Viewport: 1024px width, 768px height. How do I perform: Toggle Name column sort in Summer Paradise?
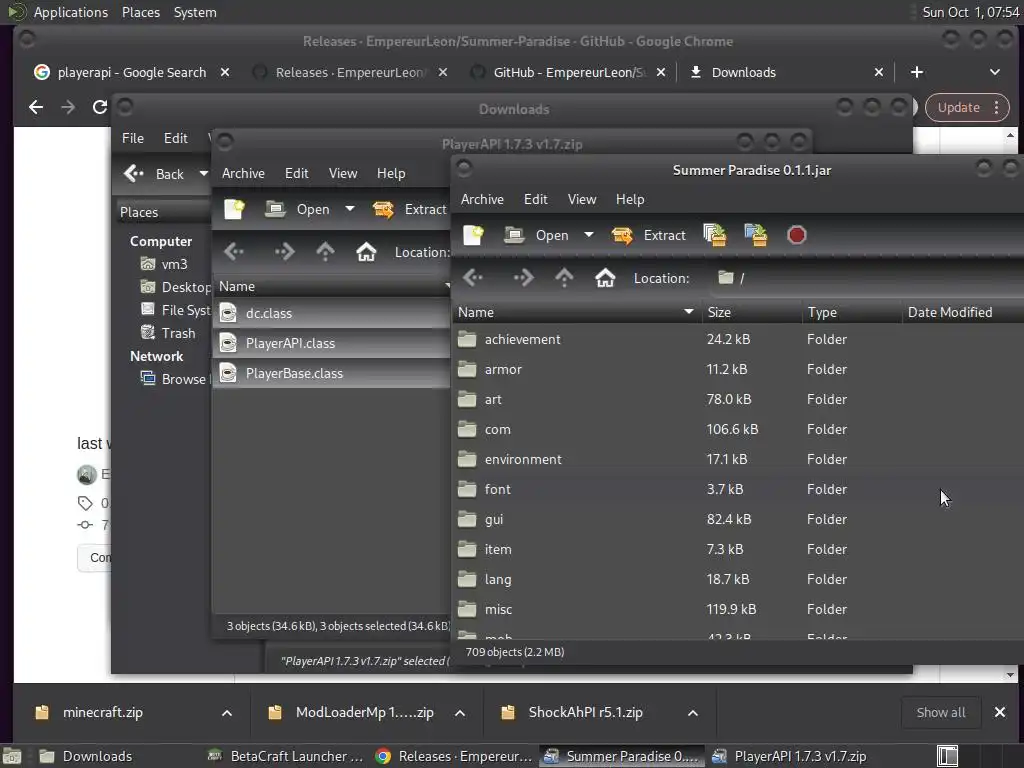coord(577,312)
